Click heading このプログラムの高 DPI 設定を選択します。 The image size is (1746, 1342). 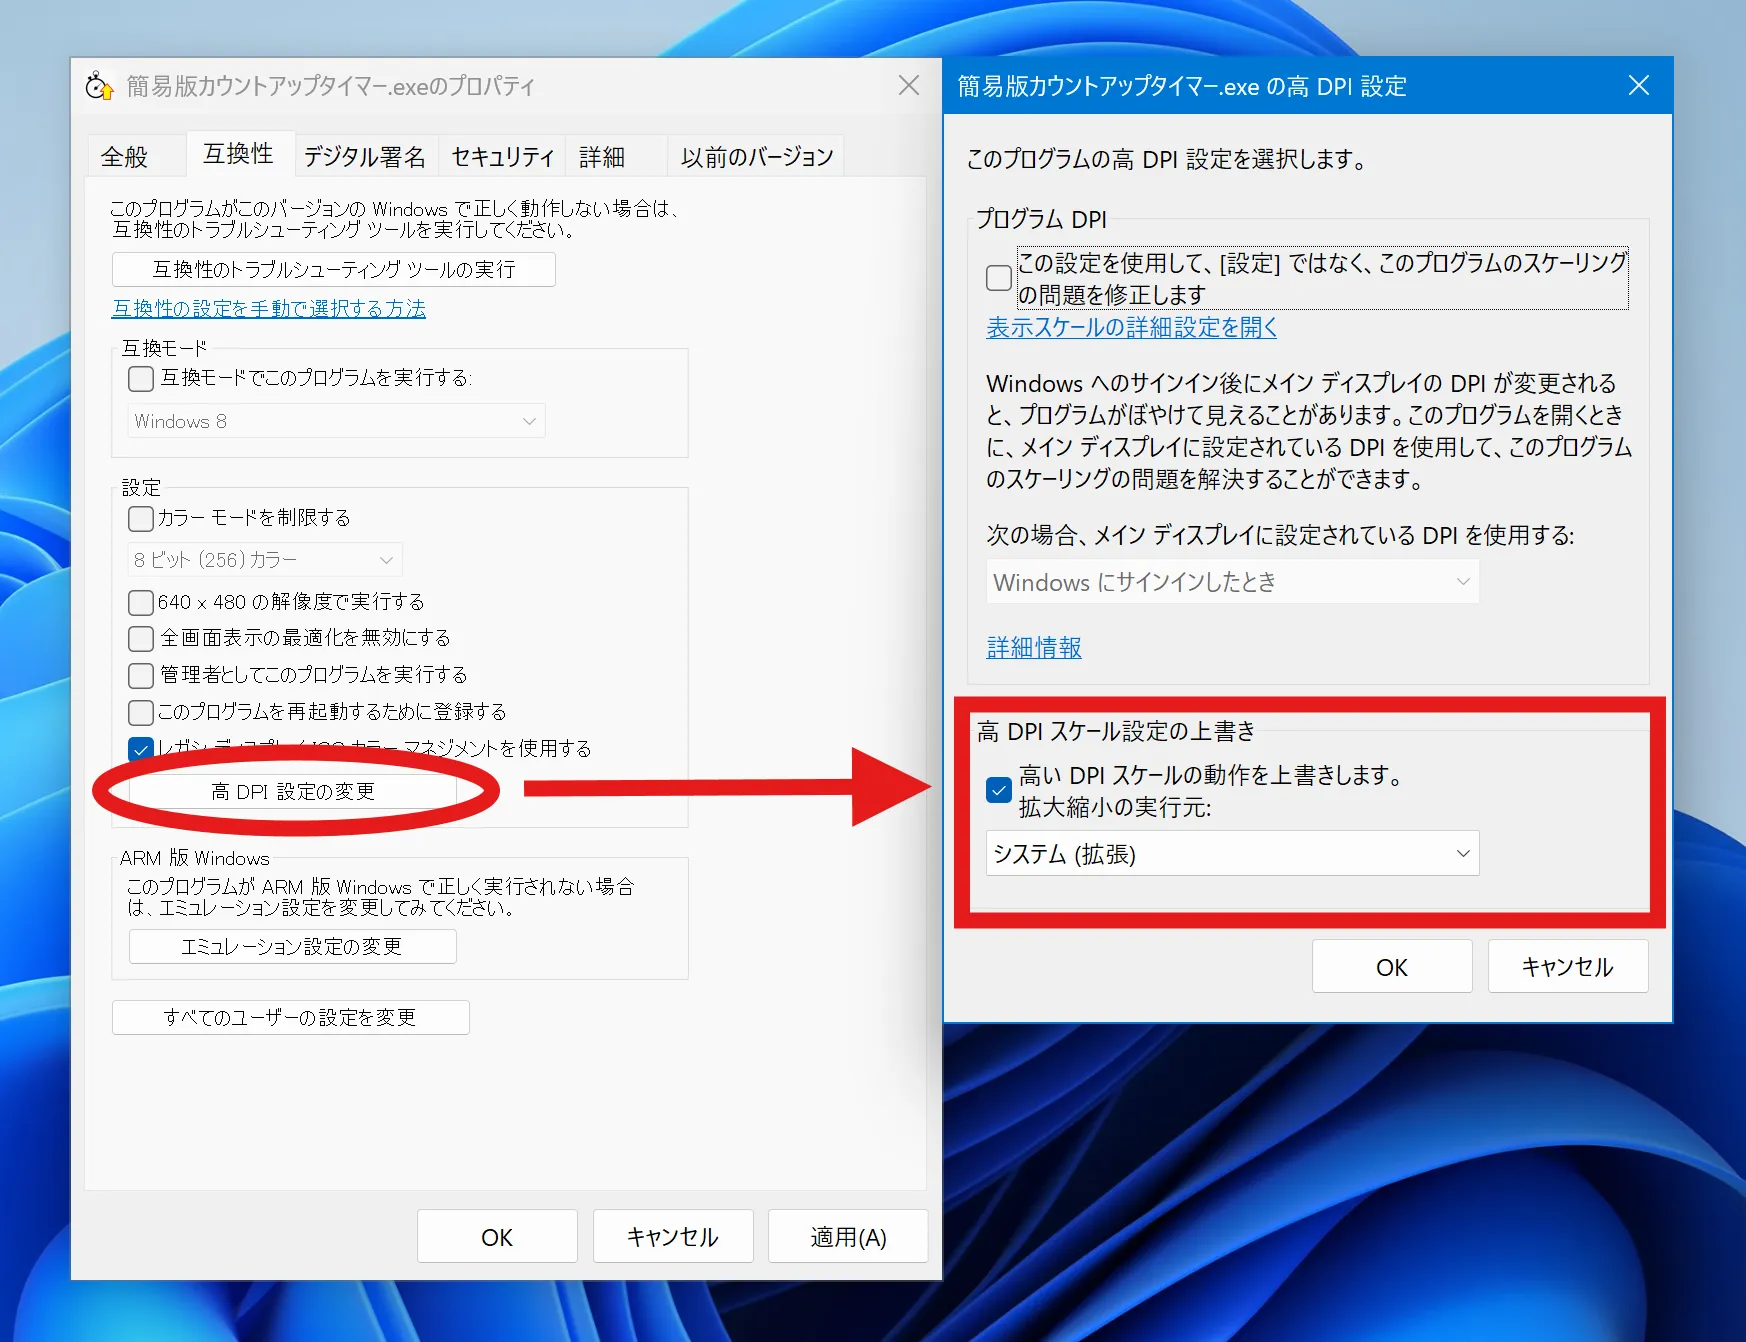click(1167, 160)
